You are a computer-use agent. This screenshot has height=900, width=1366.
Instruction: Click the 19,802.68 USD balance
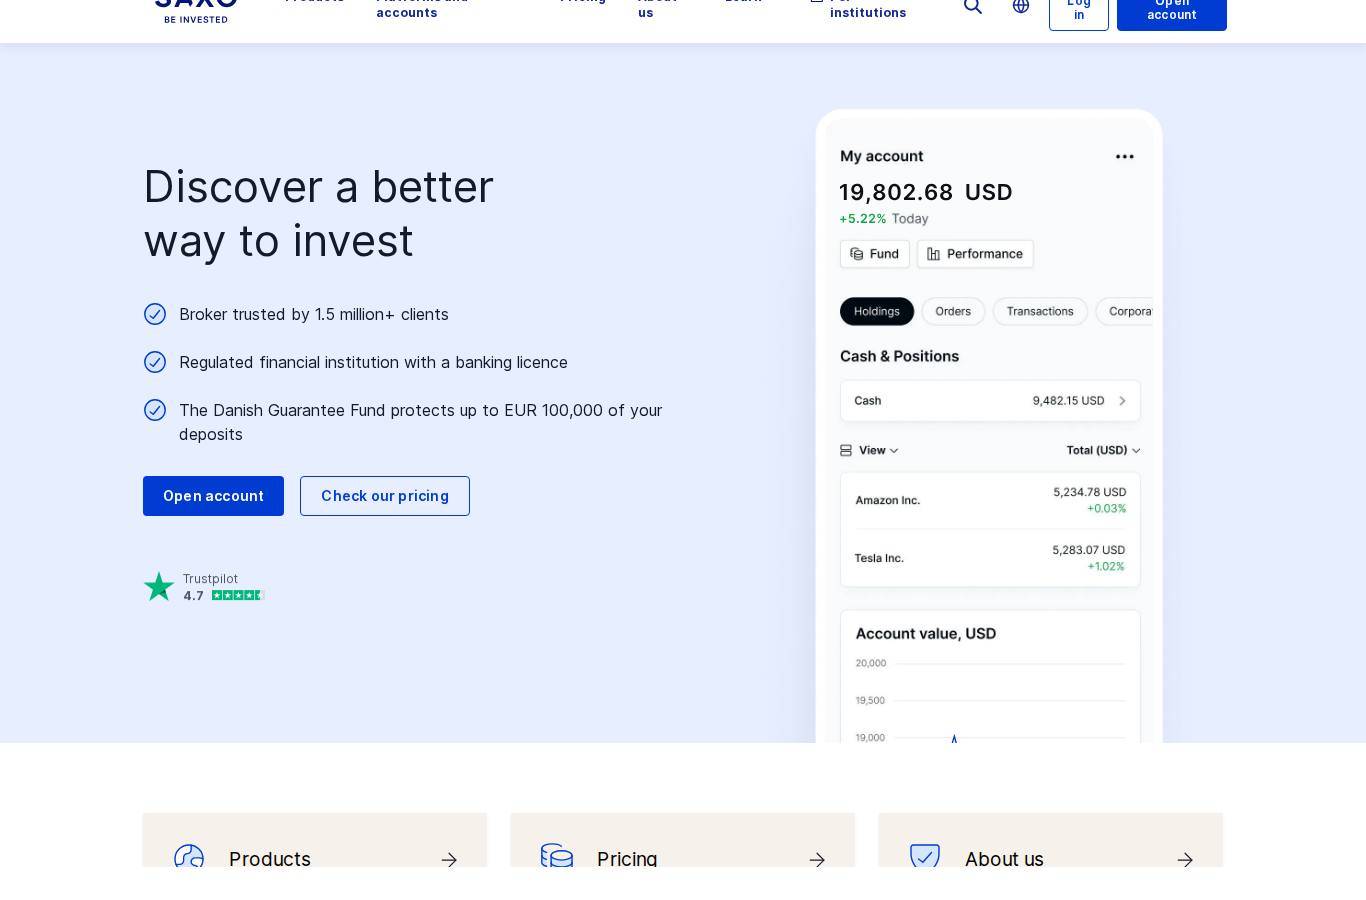[x=926, y=192]
